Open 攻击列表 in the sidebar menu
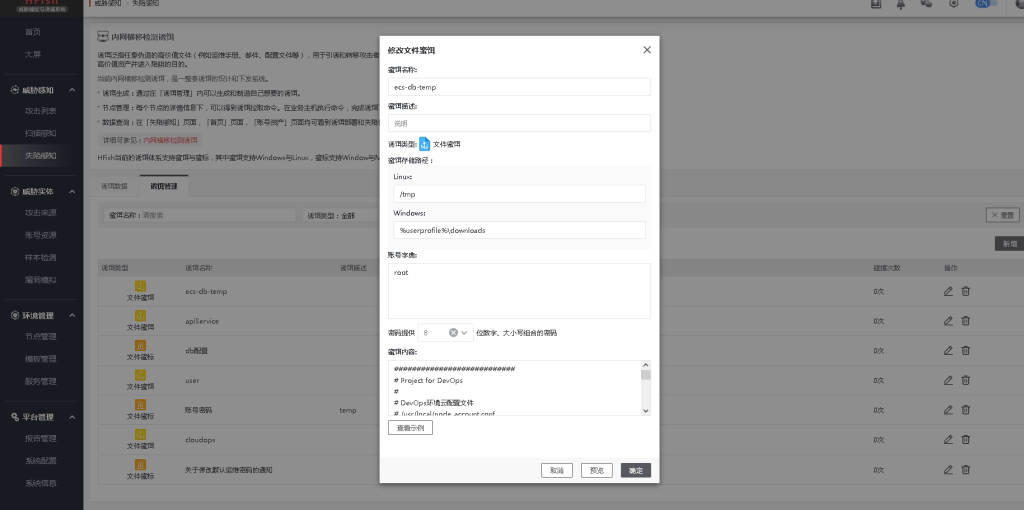 [x=41, y=111]
